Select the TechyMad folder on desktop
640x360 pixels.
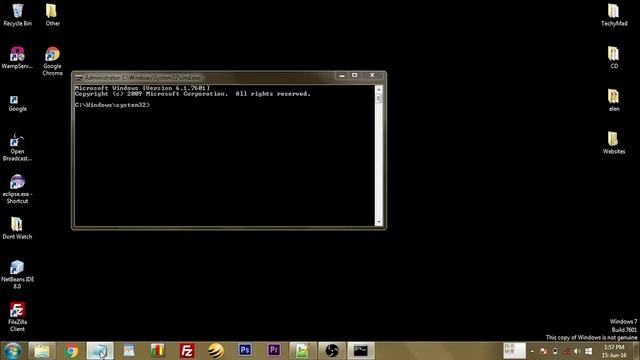614,15
